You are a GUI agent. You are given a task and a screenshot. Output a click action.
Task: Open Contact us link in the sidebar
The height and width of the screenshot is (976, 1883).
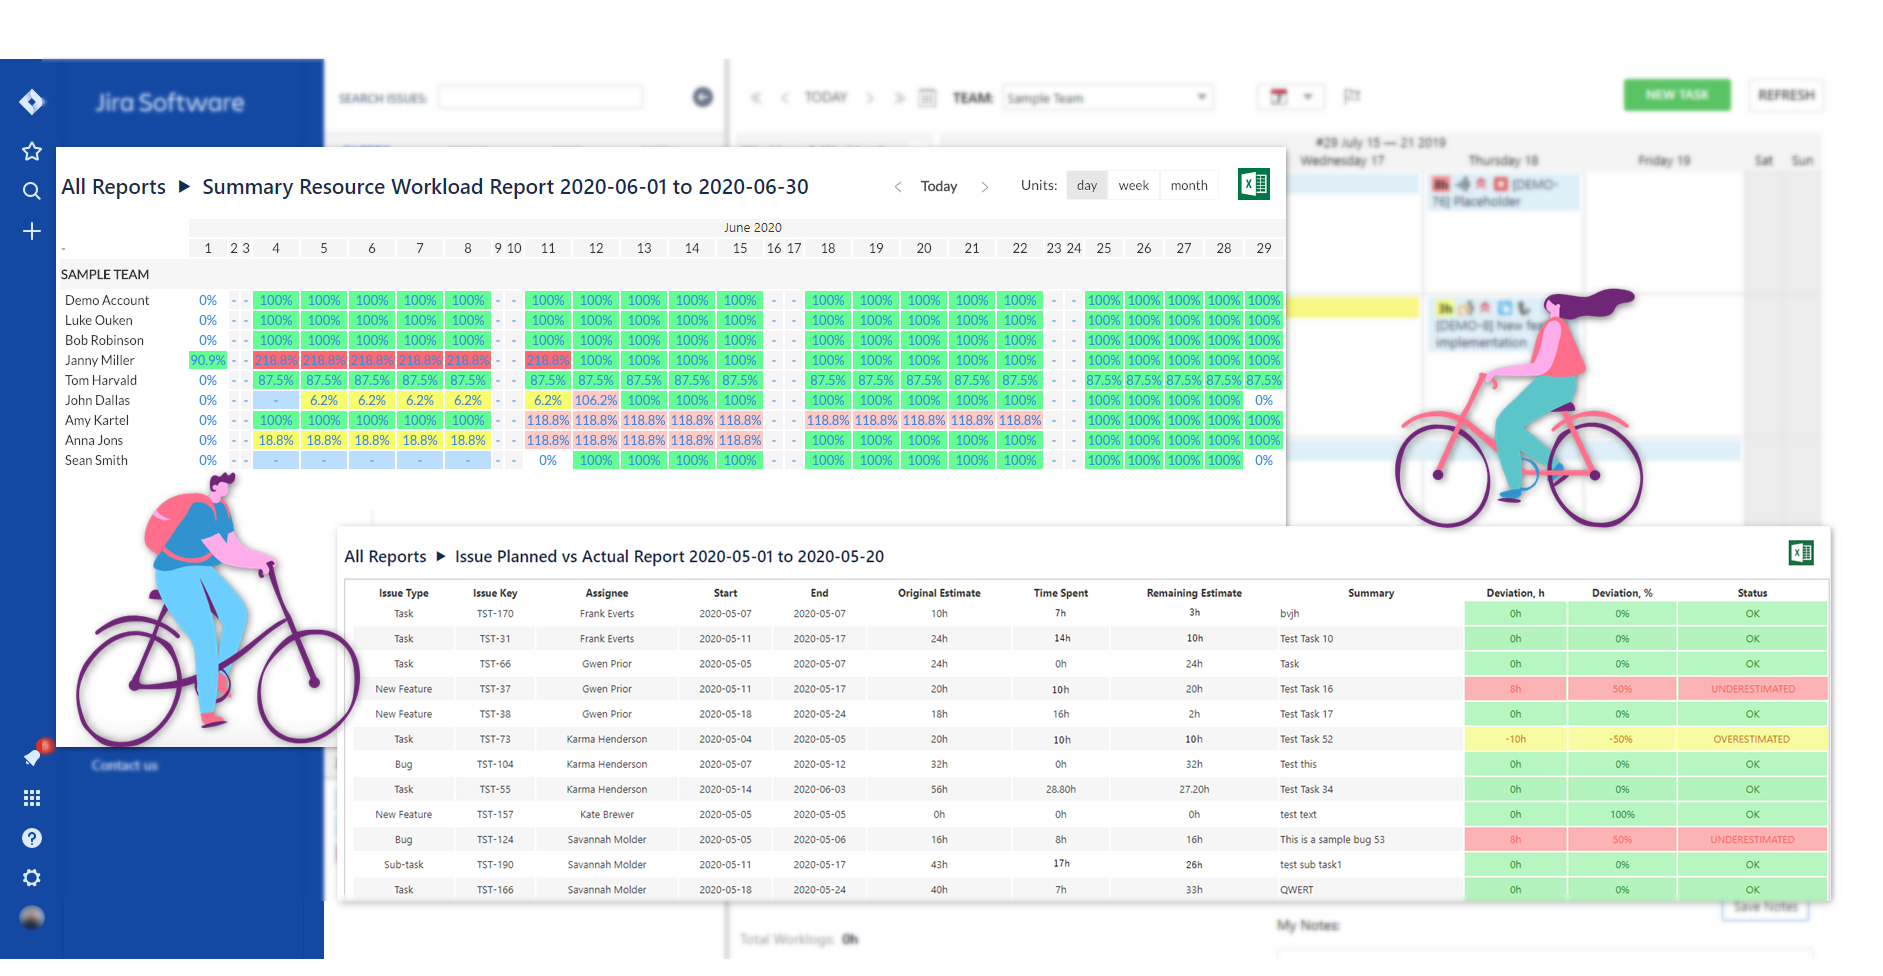(x=125, y=765)
